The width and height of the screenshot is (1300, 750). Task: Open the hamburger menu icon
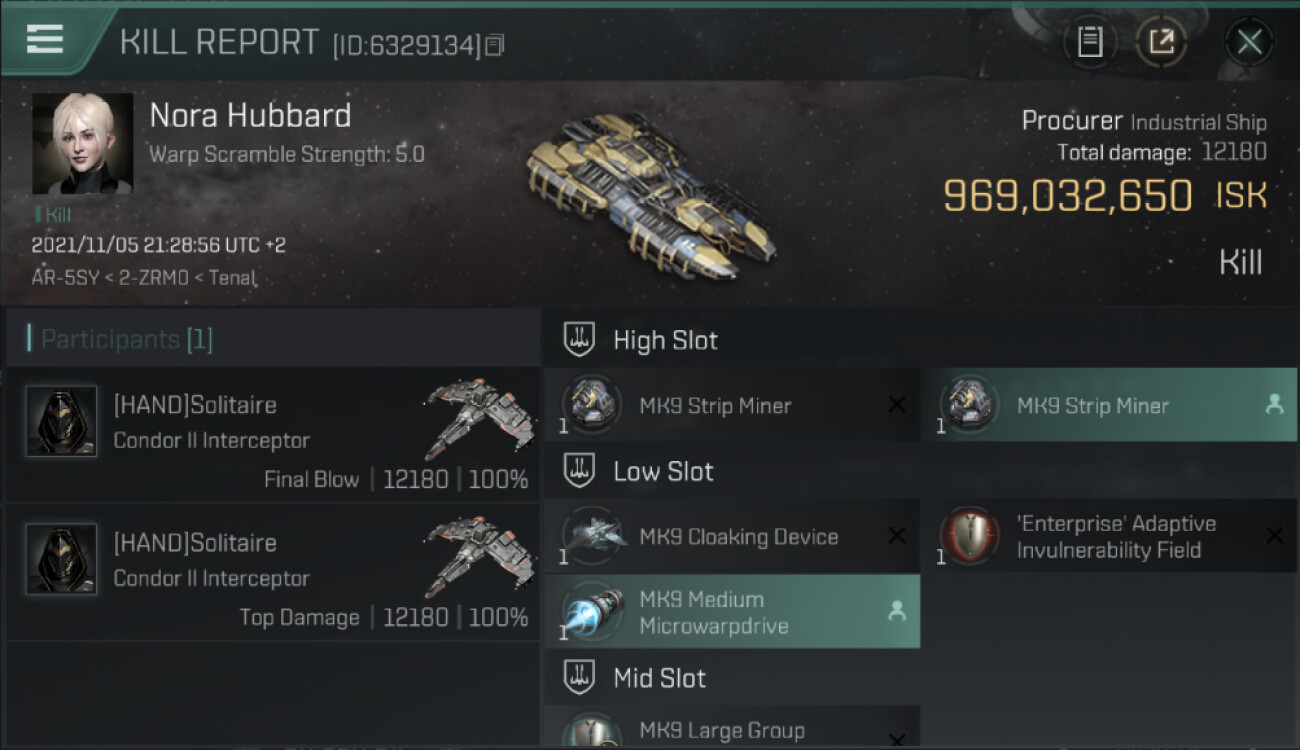point(45,39)
